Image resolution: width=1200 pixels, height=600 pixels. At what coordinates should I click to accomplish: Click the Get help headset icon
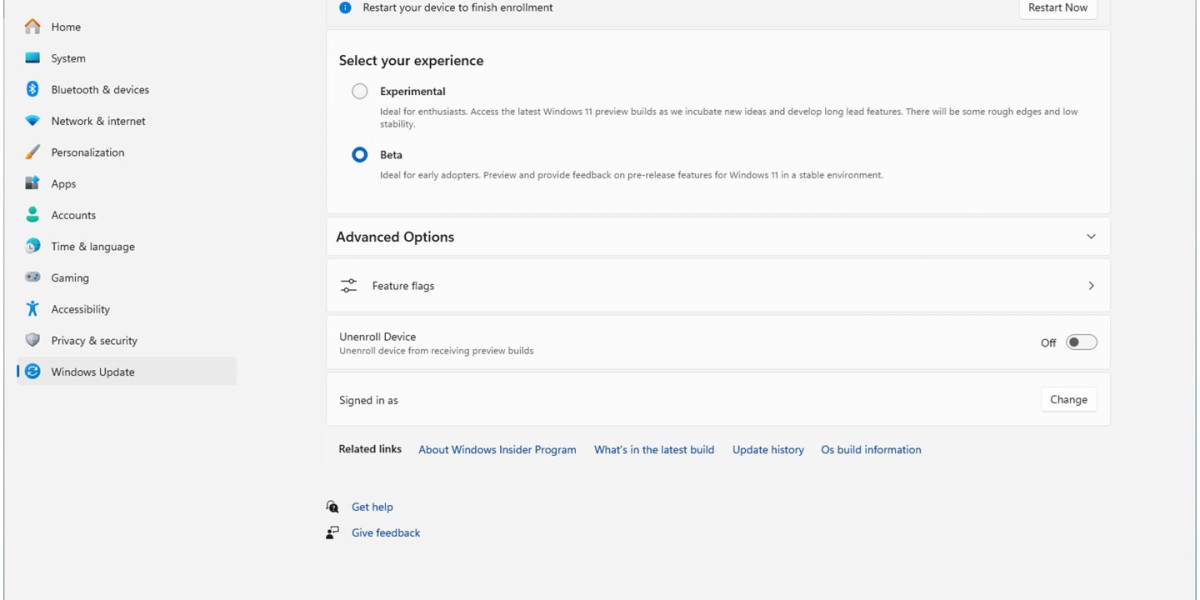click(333, 507)
